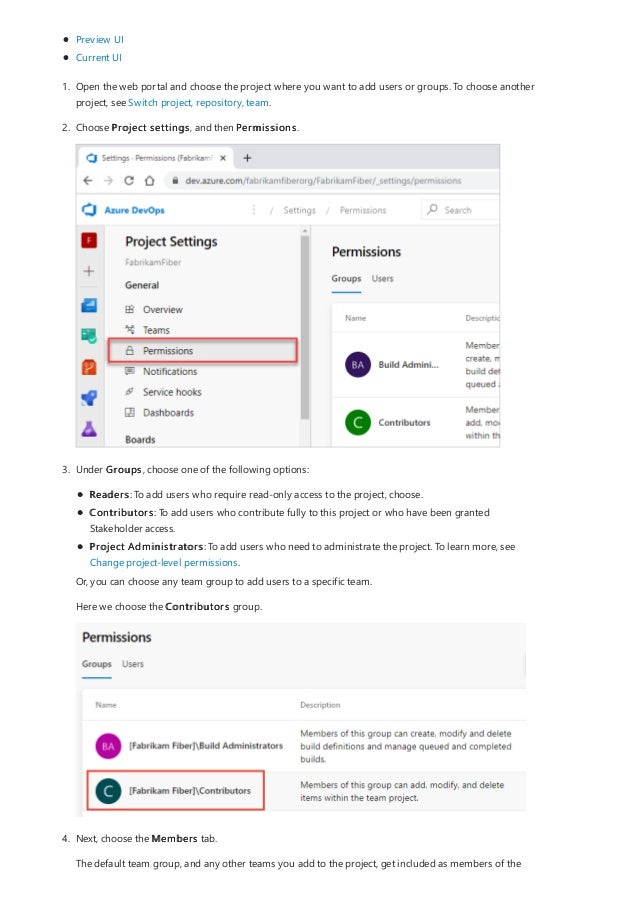Reload the page with refresh icon
Image resolution: width=638 pixels, height=903 pixels.
[x=129, y=180]
